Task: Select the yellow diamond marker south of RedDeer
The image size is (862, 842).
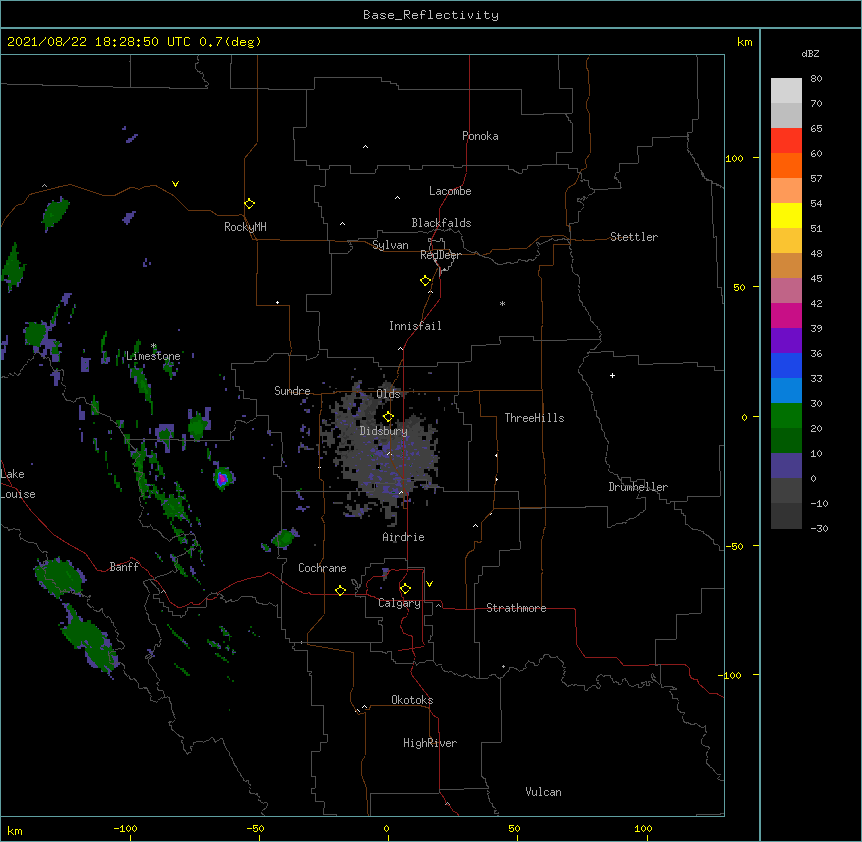Action: click(426, 281)
